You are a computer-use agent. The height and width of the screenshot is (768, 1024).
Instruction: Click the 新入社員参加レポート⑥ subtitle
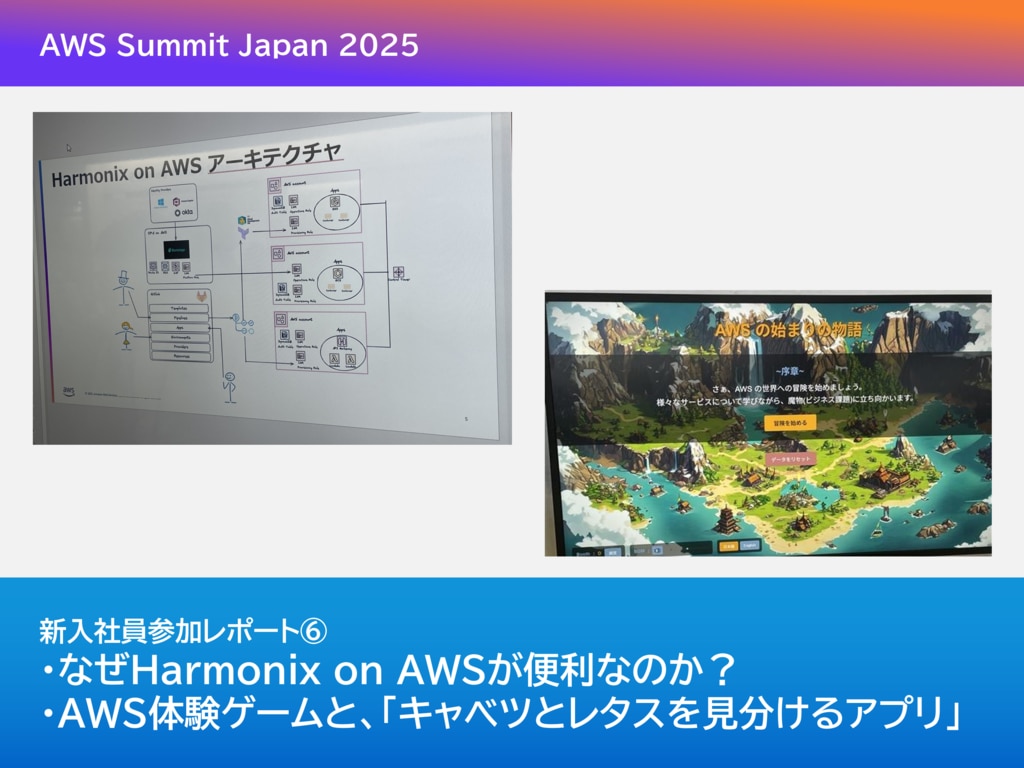click(183, 631)
